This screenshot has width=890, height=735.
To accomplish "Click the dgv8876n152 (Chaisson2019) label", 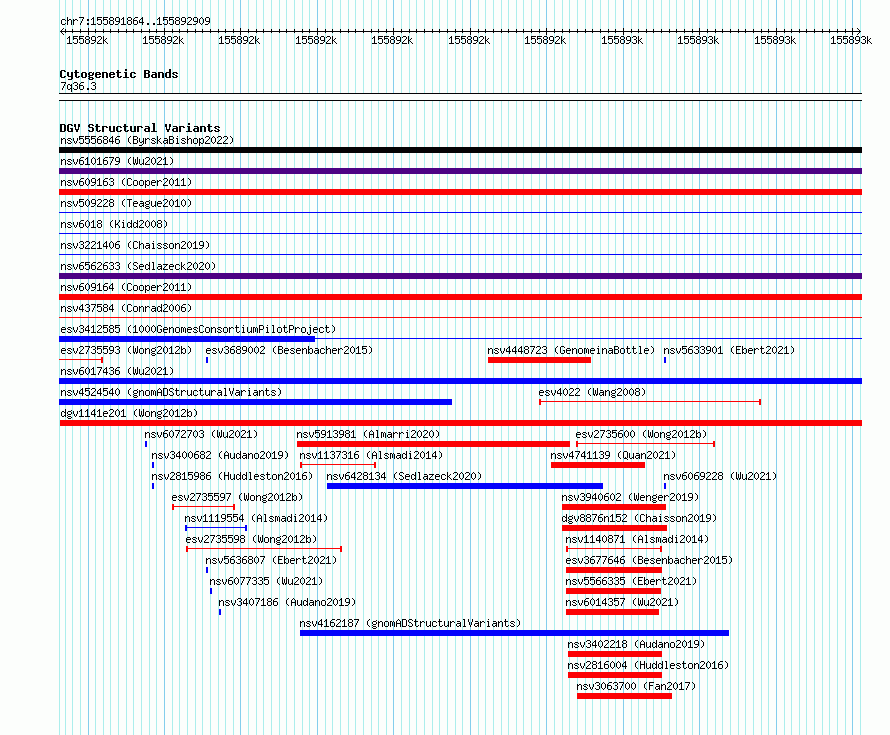I will pyautogui.click(x=639, y=518).
